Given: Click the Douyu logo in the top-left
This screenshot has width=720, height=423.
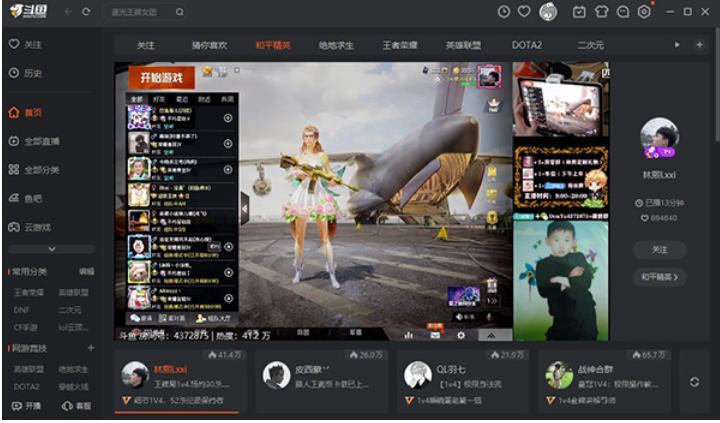Looking at the screenshot, I should point(28,11).
